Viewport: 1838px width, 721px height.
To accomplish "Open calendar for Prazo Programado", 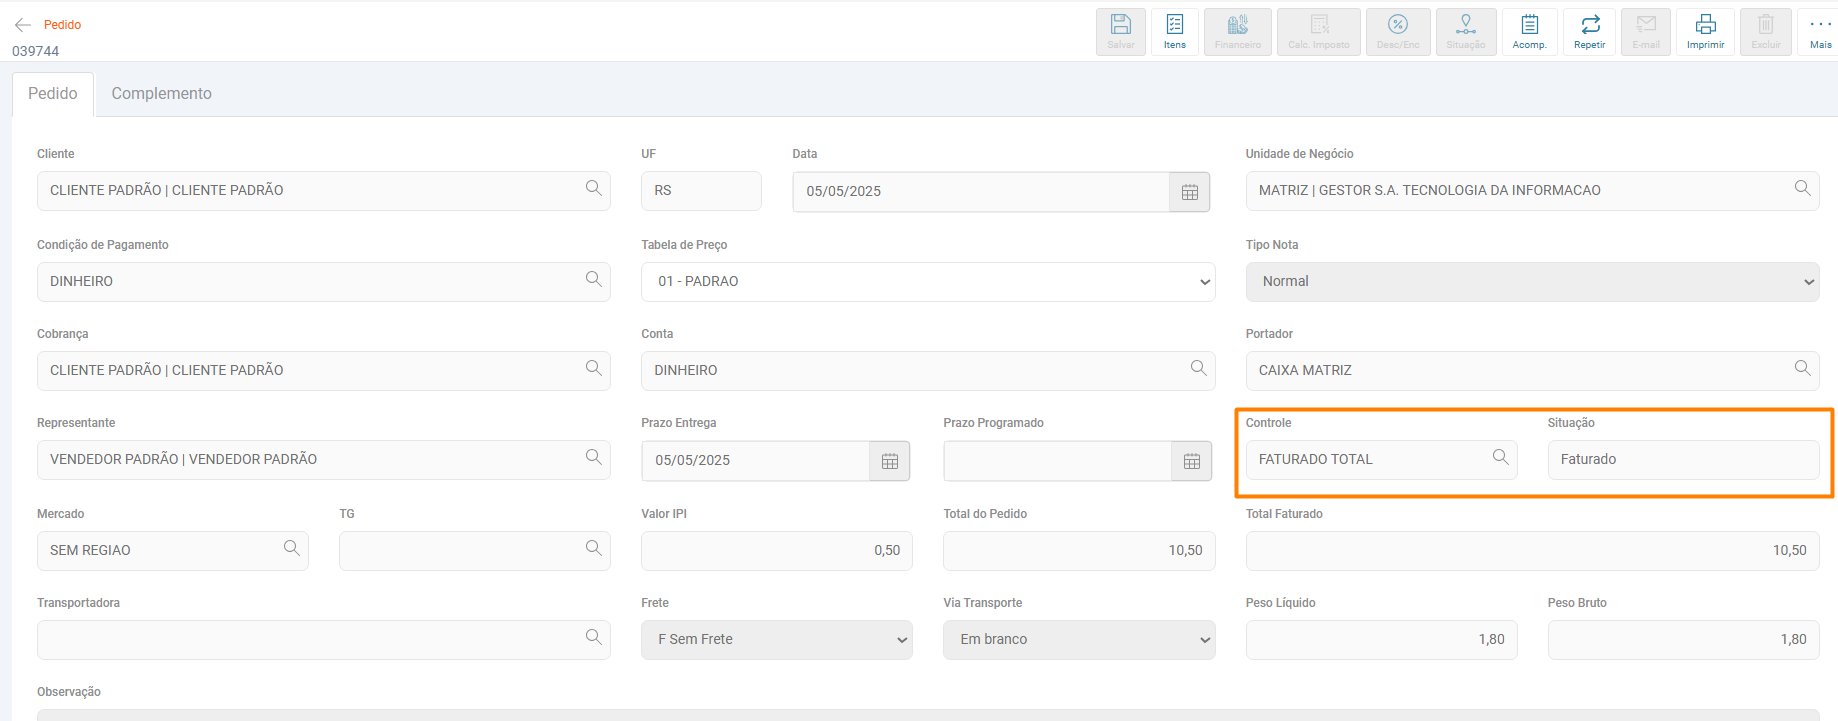I will 1191,461.
